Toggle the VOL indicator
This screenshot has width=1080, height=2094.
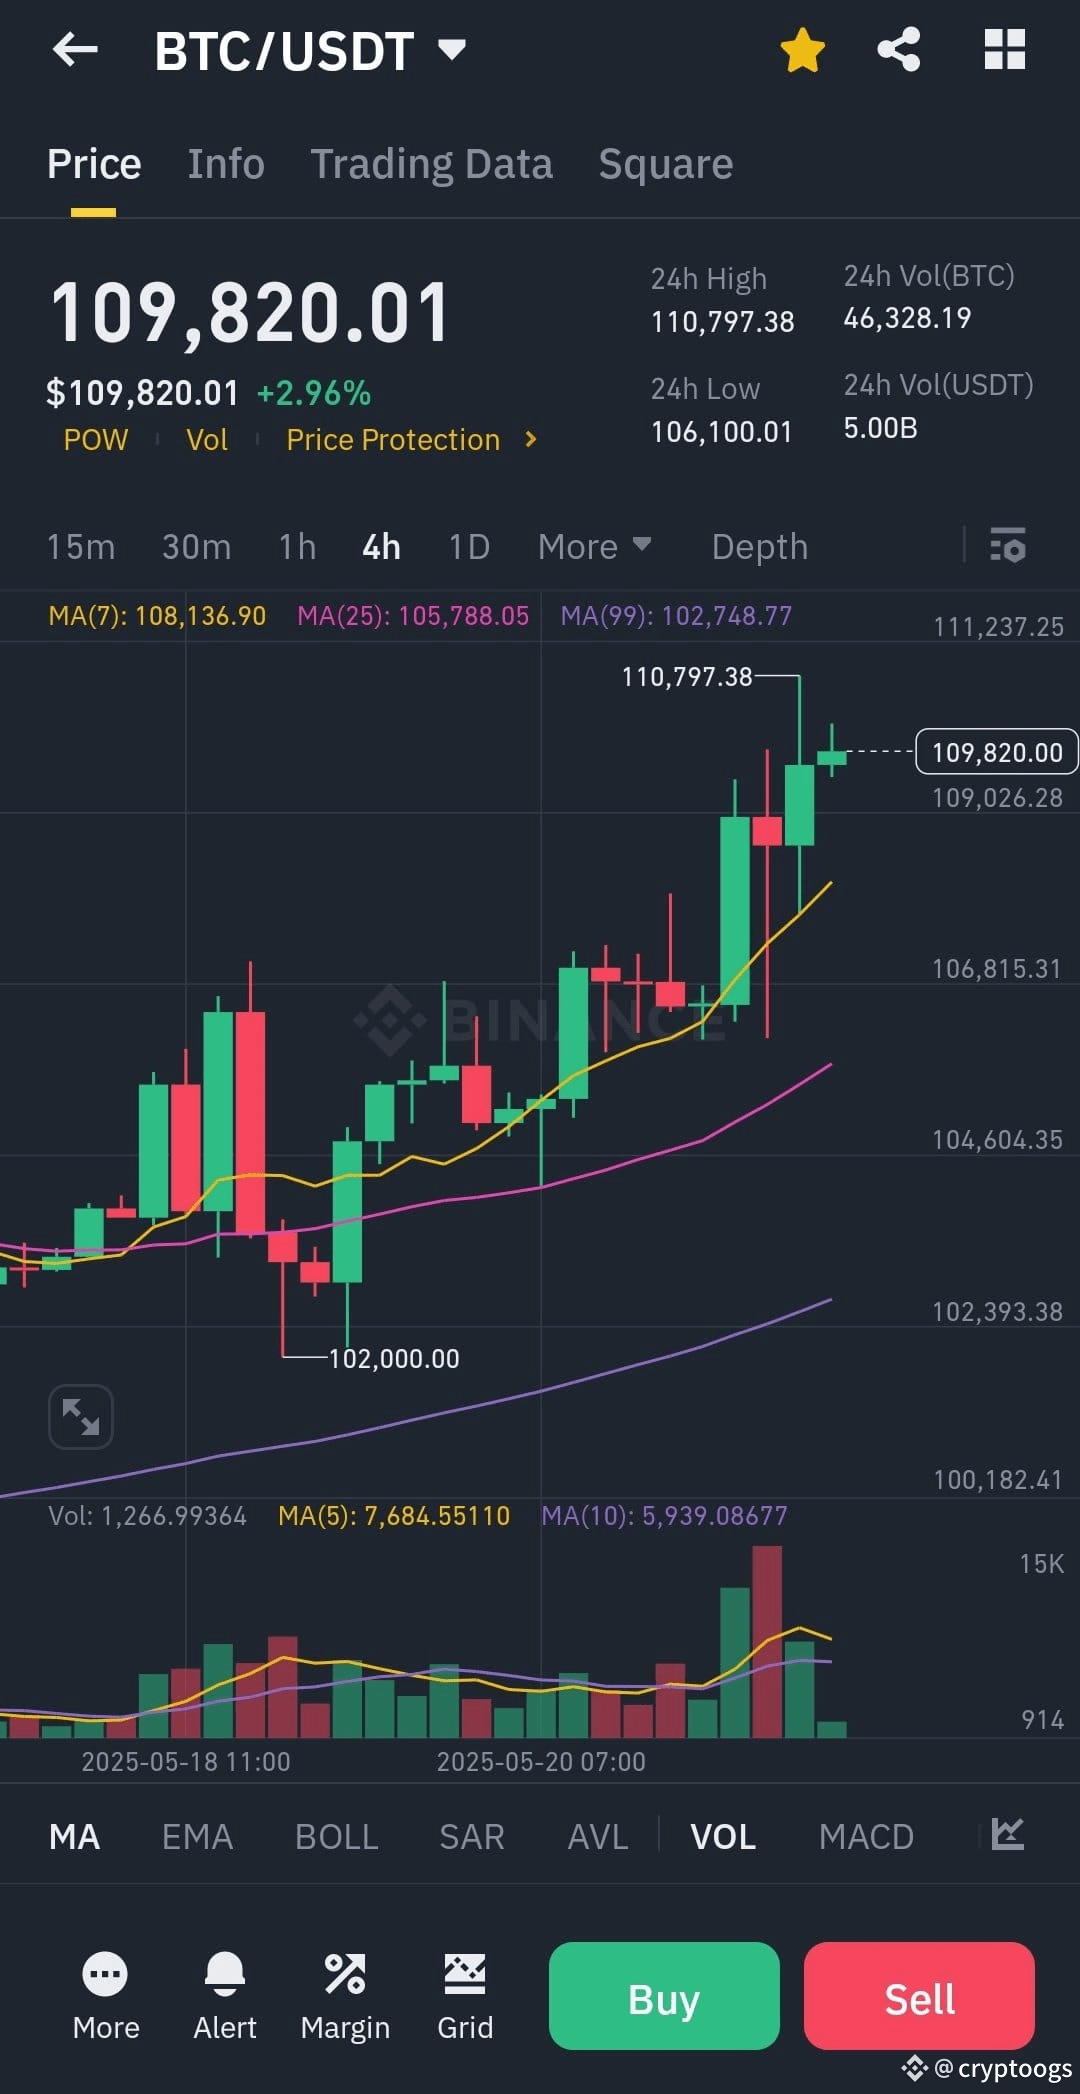click(x=721, y=1836)
